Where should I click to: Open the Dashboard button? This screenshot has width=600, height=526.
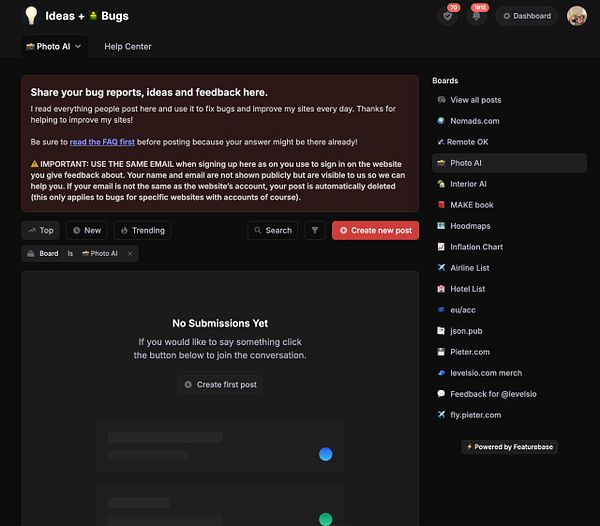tap(527, 16)
